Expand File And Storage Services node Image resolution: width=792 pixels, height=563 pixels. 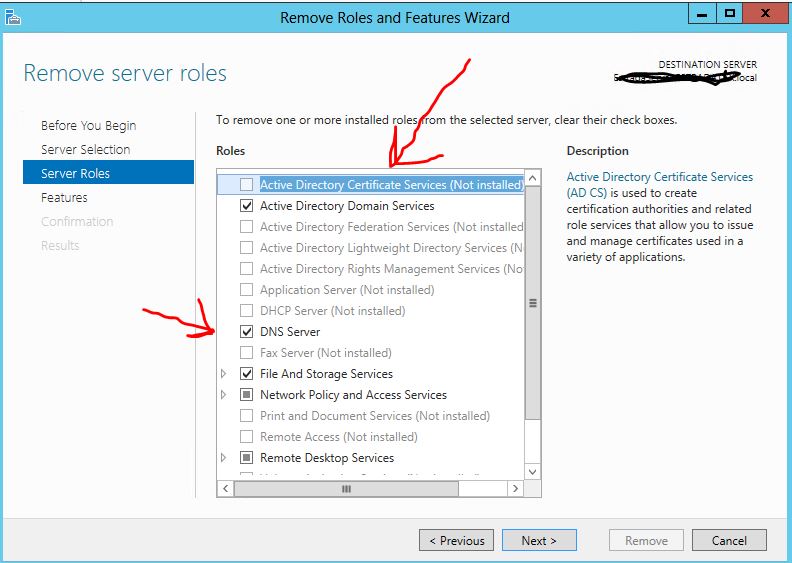coord(224,374)
